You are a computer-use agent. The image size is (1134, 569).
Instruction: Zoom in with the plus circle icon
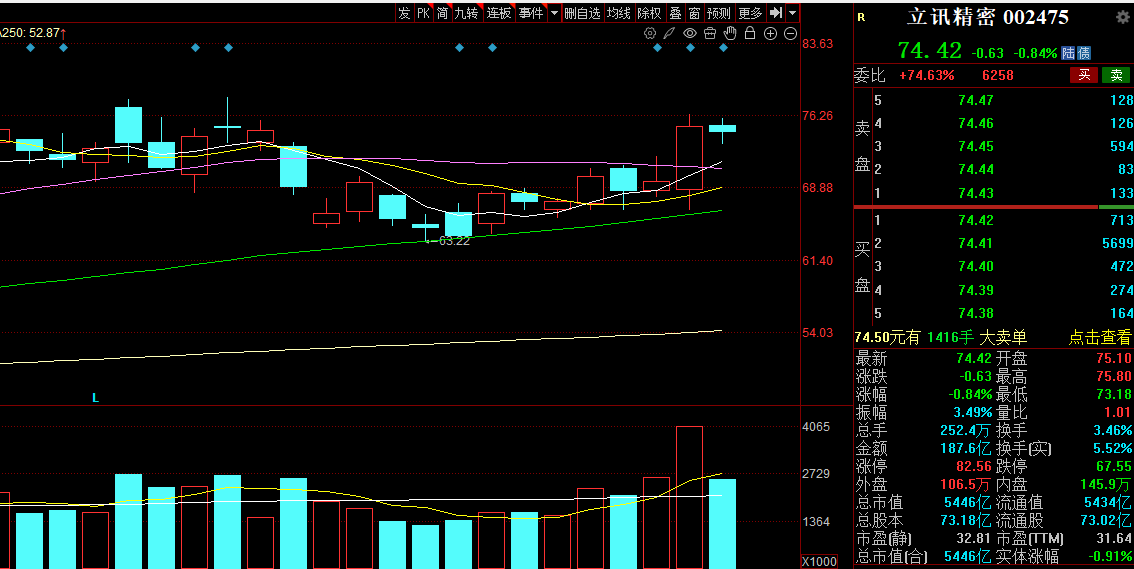770,33
